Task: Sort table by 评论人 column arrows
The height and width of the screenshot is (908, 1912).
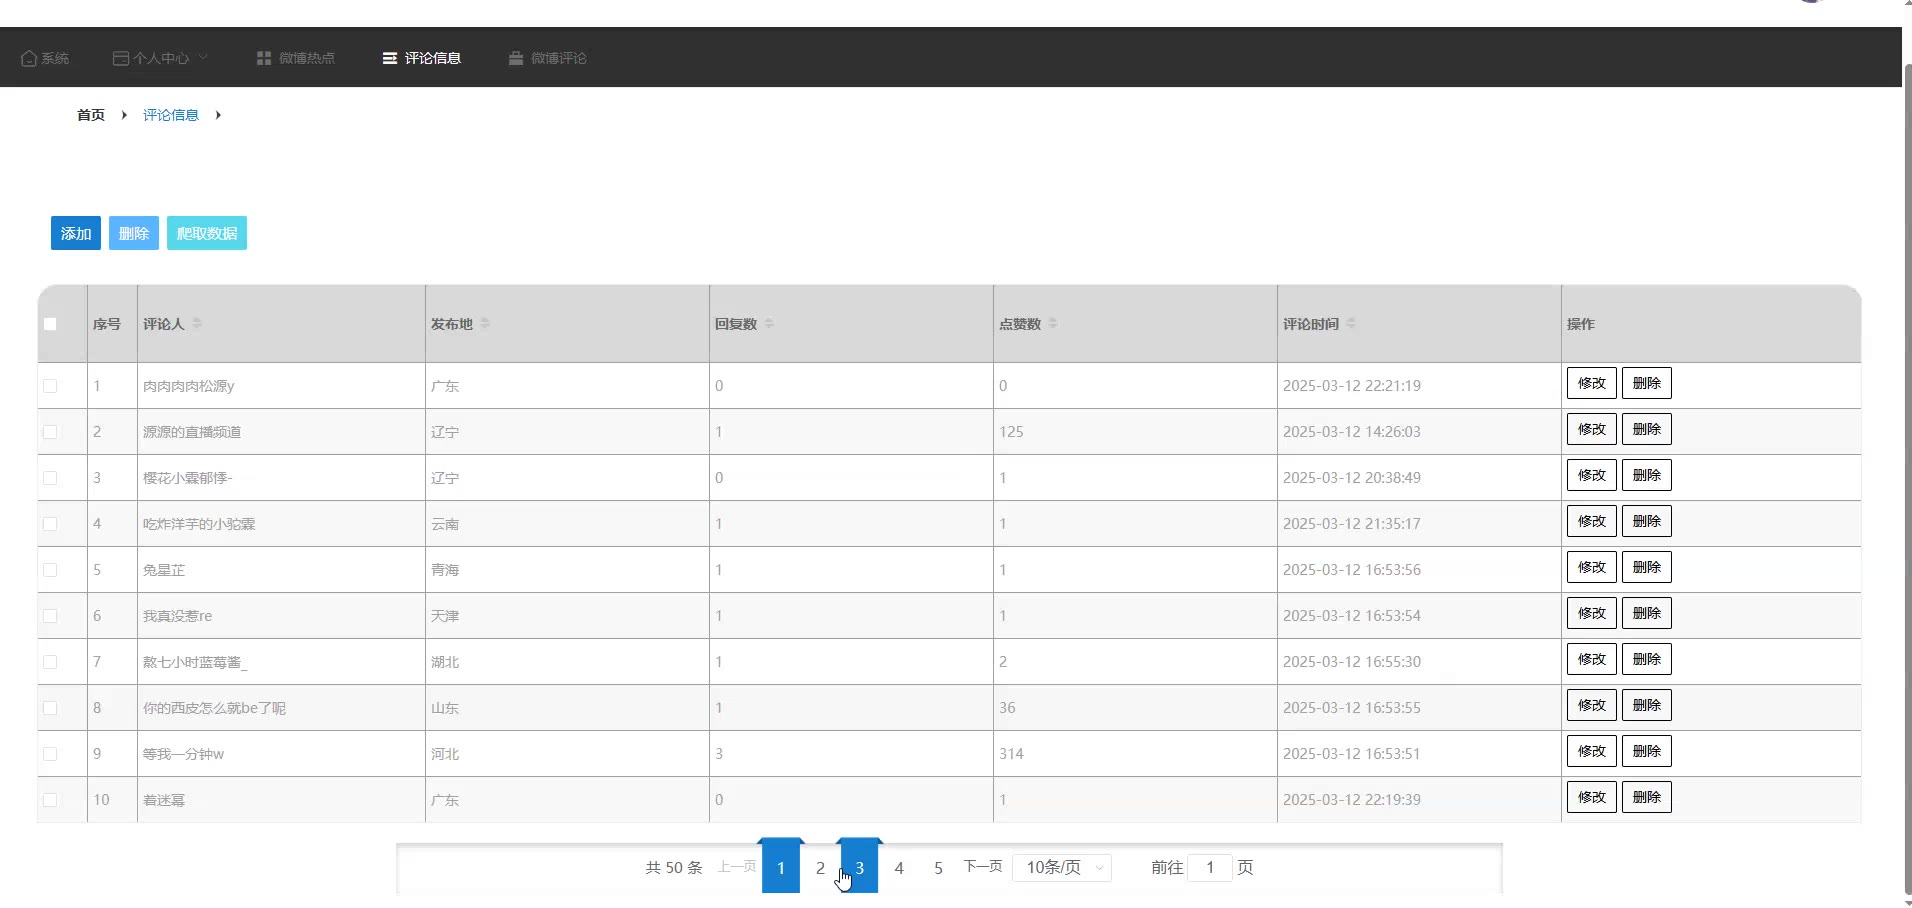Action: (x=197, y=324)
